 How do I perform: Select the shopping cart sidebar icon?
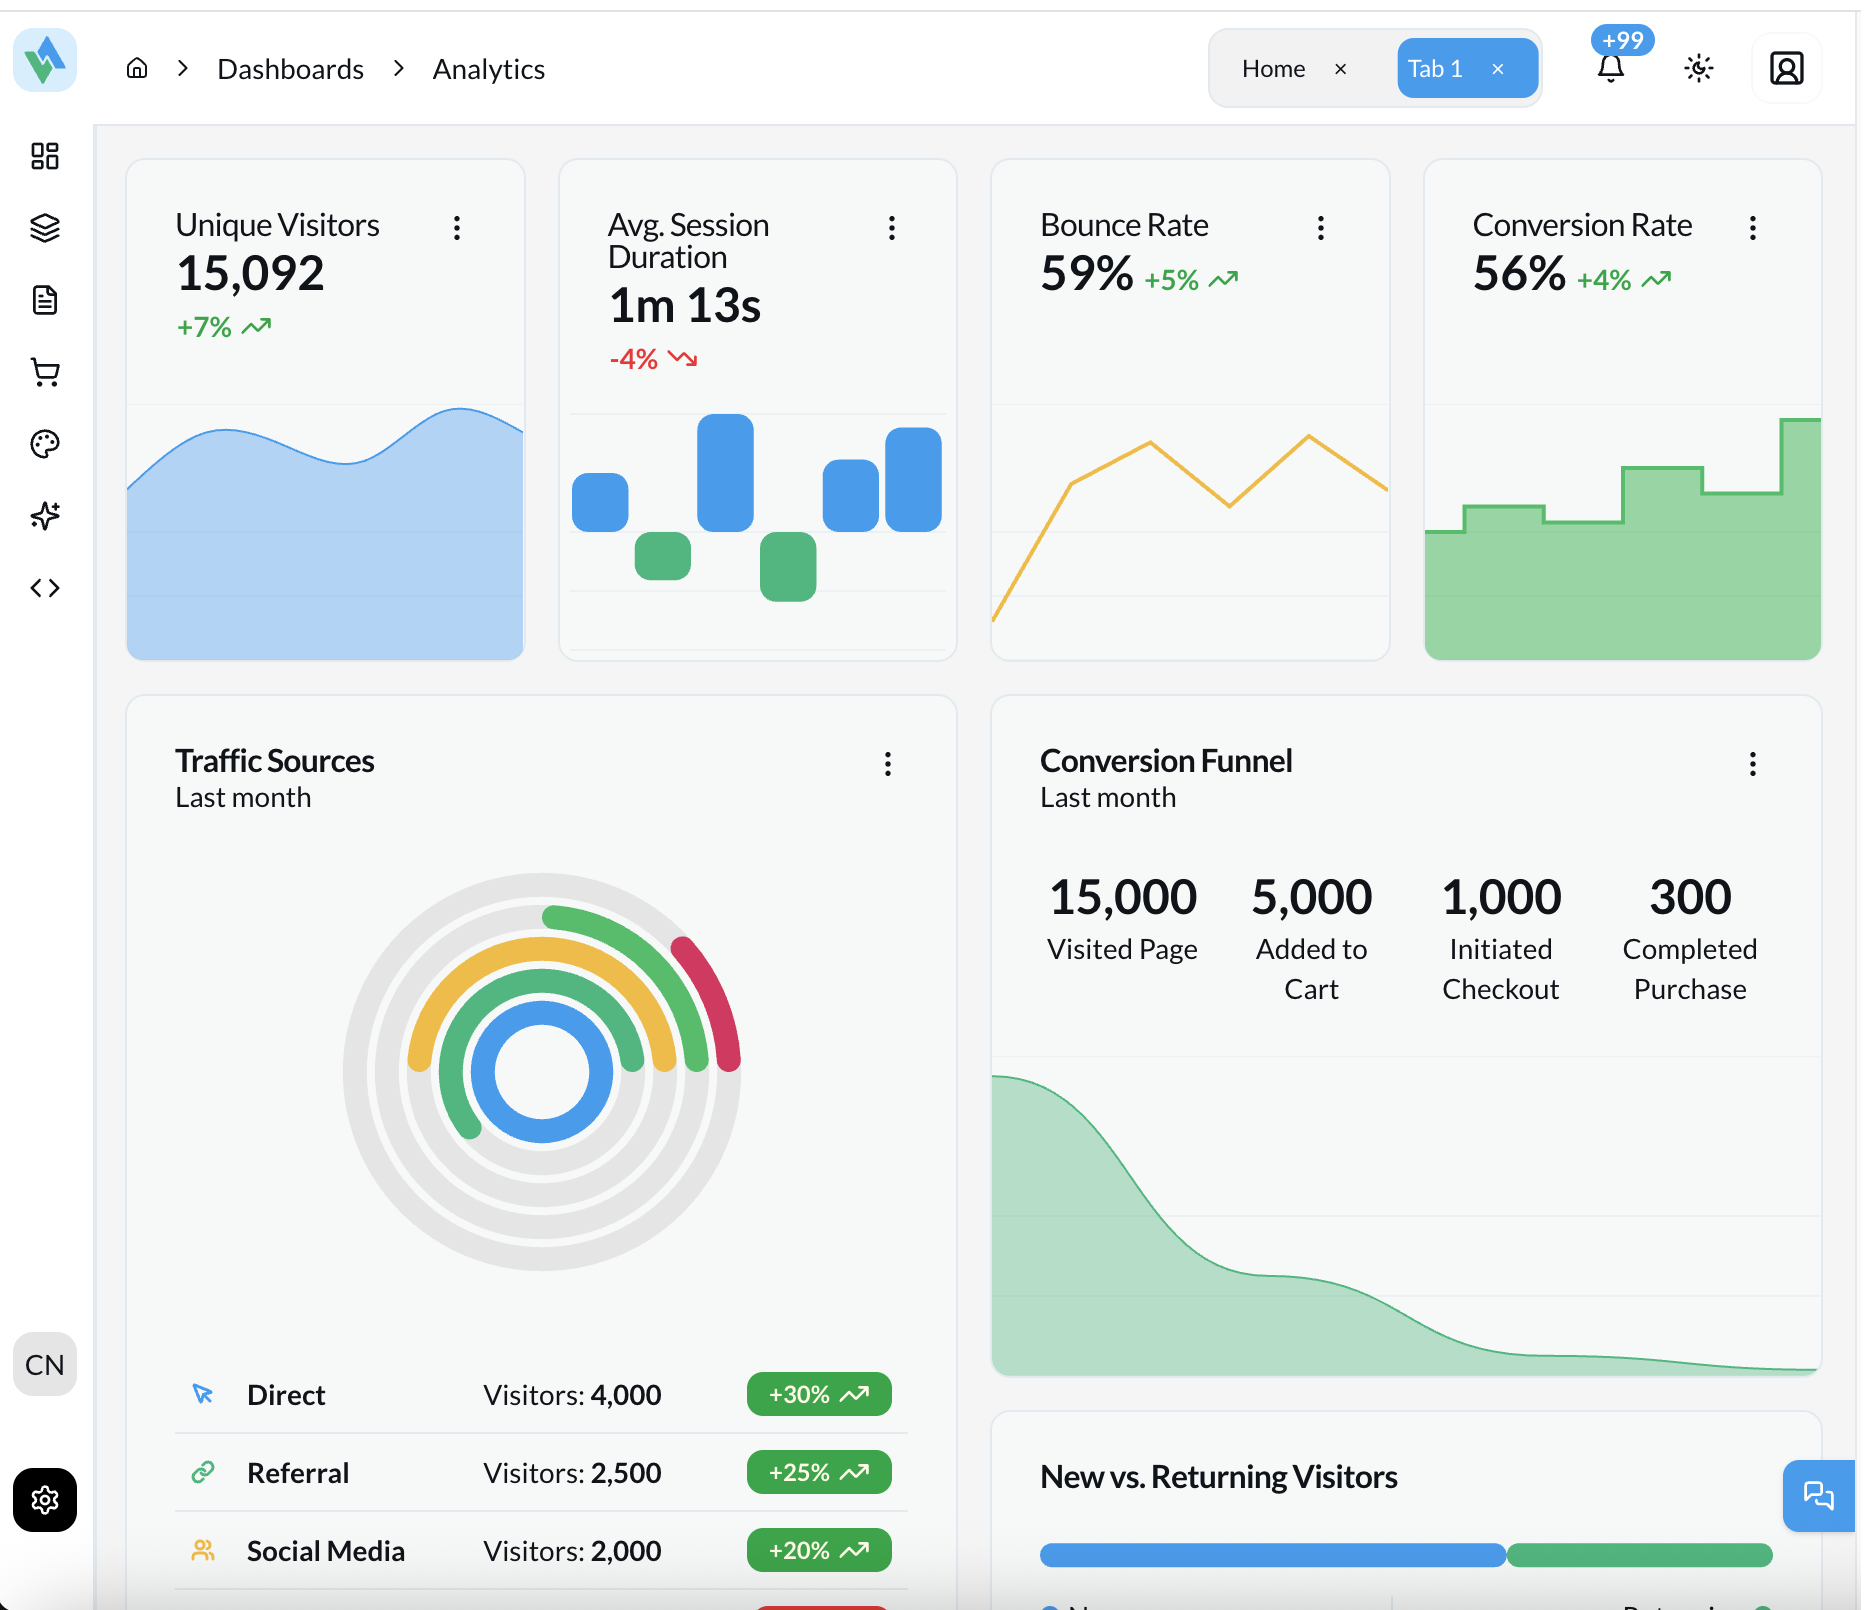45,372
